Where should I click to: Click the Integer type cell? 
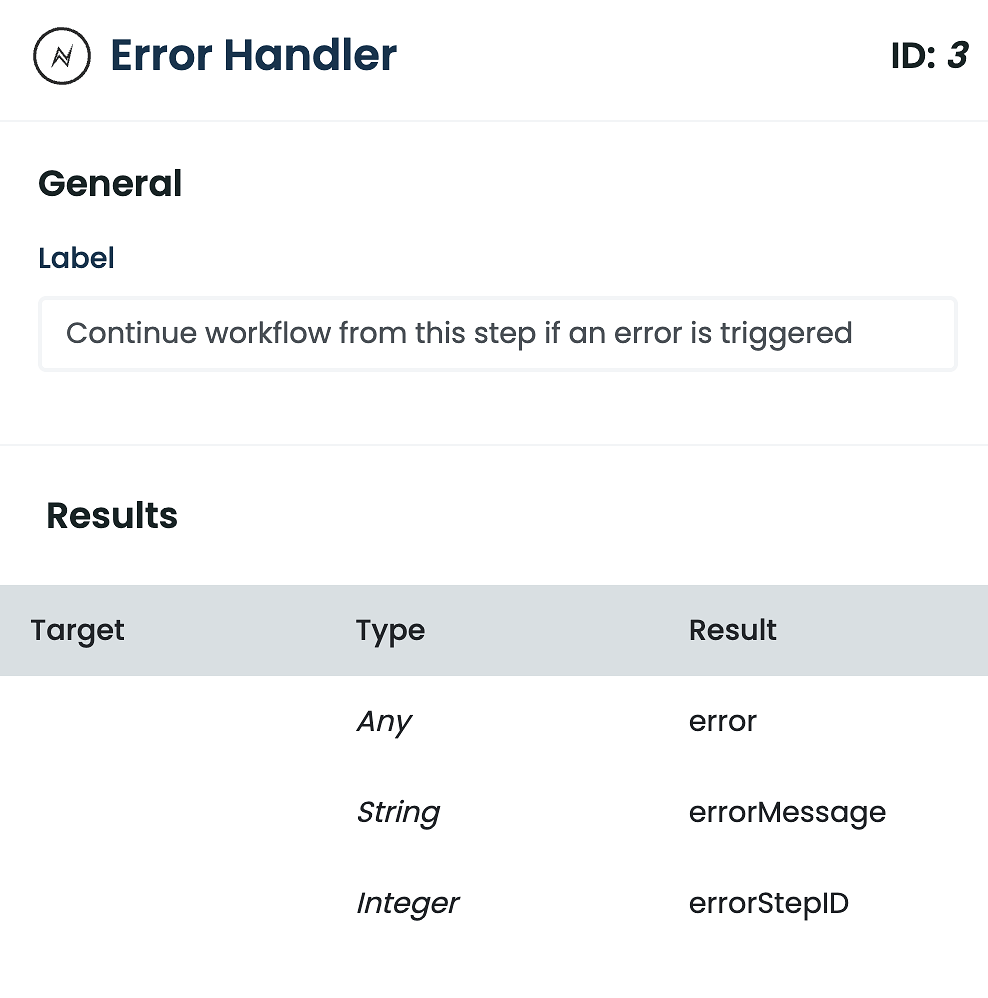(408, 903)
